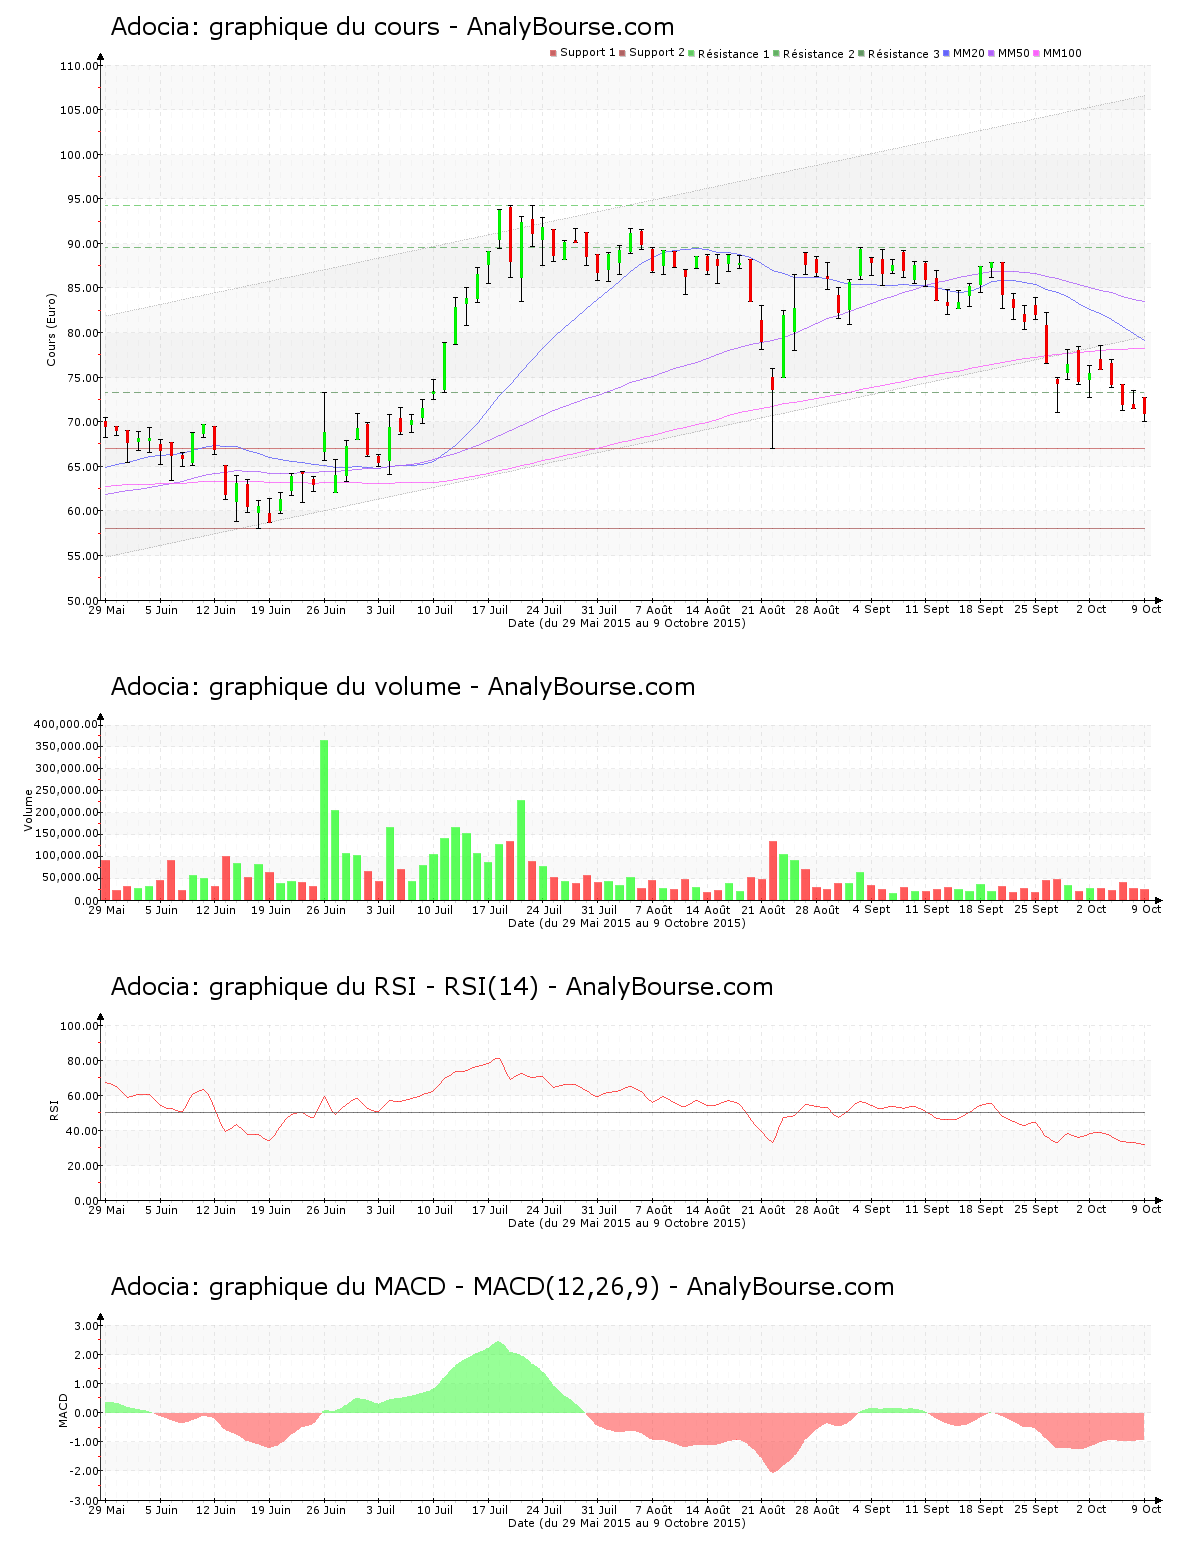Click '10 Juil' date under RSI chart
The height and width of the screenshot is (1550, 1200).
coord(435,1210)
